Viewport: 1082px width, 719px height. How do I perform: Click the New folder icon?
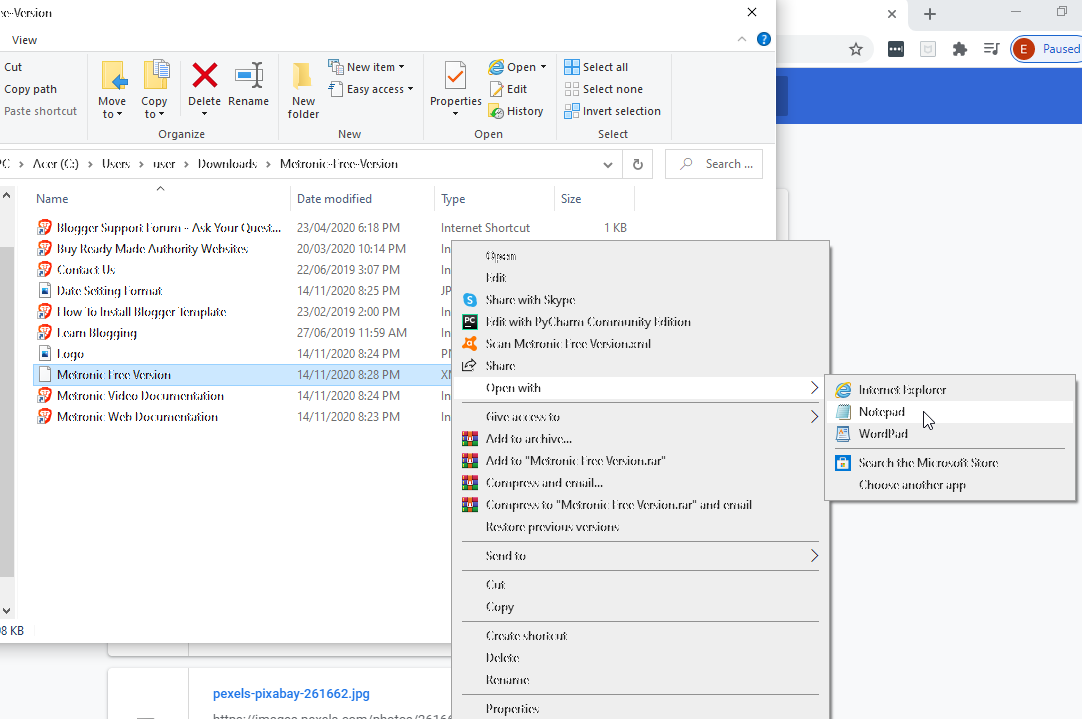click(x=302, y=75)
